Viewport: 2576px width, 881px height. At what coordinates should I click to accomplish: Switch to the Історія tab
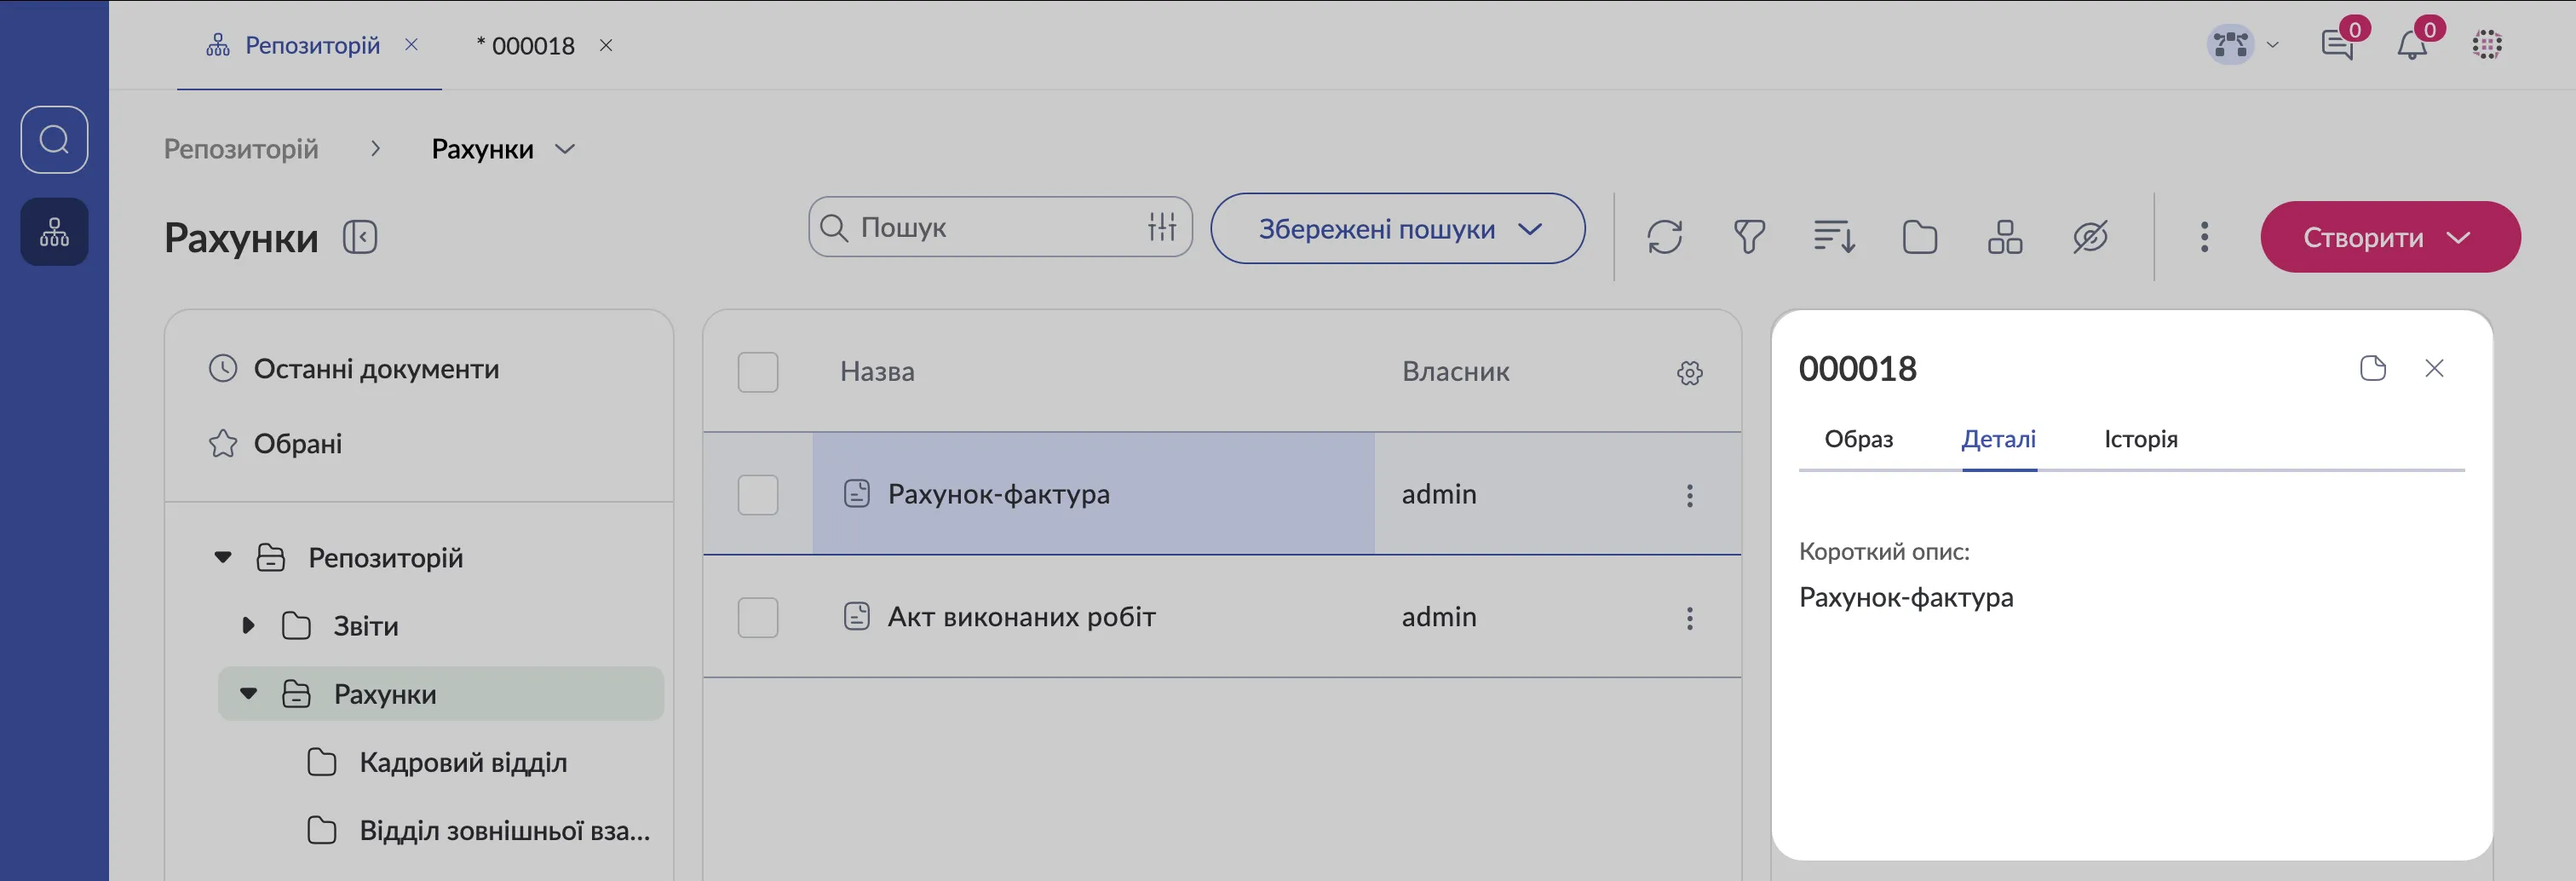click(x=2140, y=439)
